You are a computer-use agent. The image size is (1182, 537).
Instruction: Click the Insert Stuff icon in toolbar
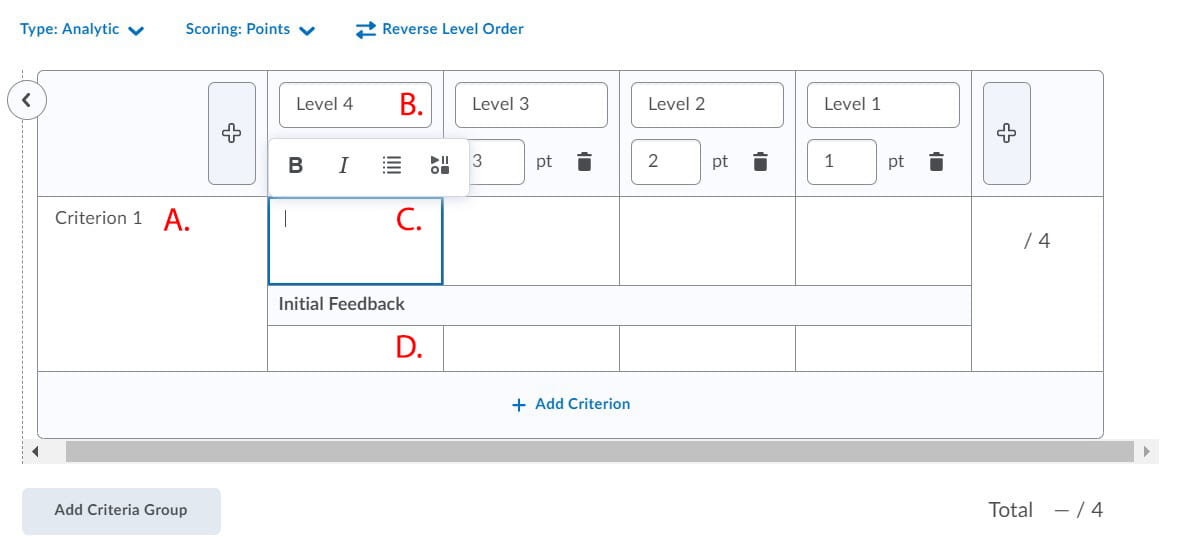coord(440,165)
